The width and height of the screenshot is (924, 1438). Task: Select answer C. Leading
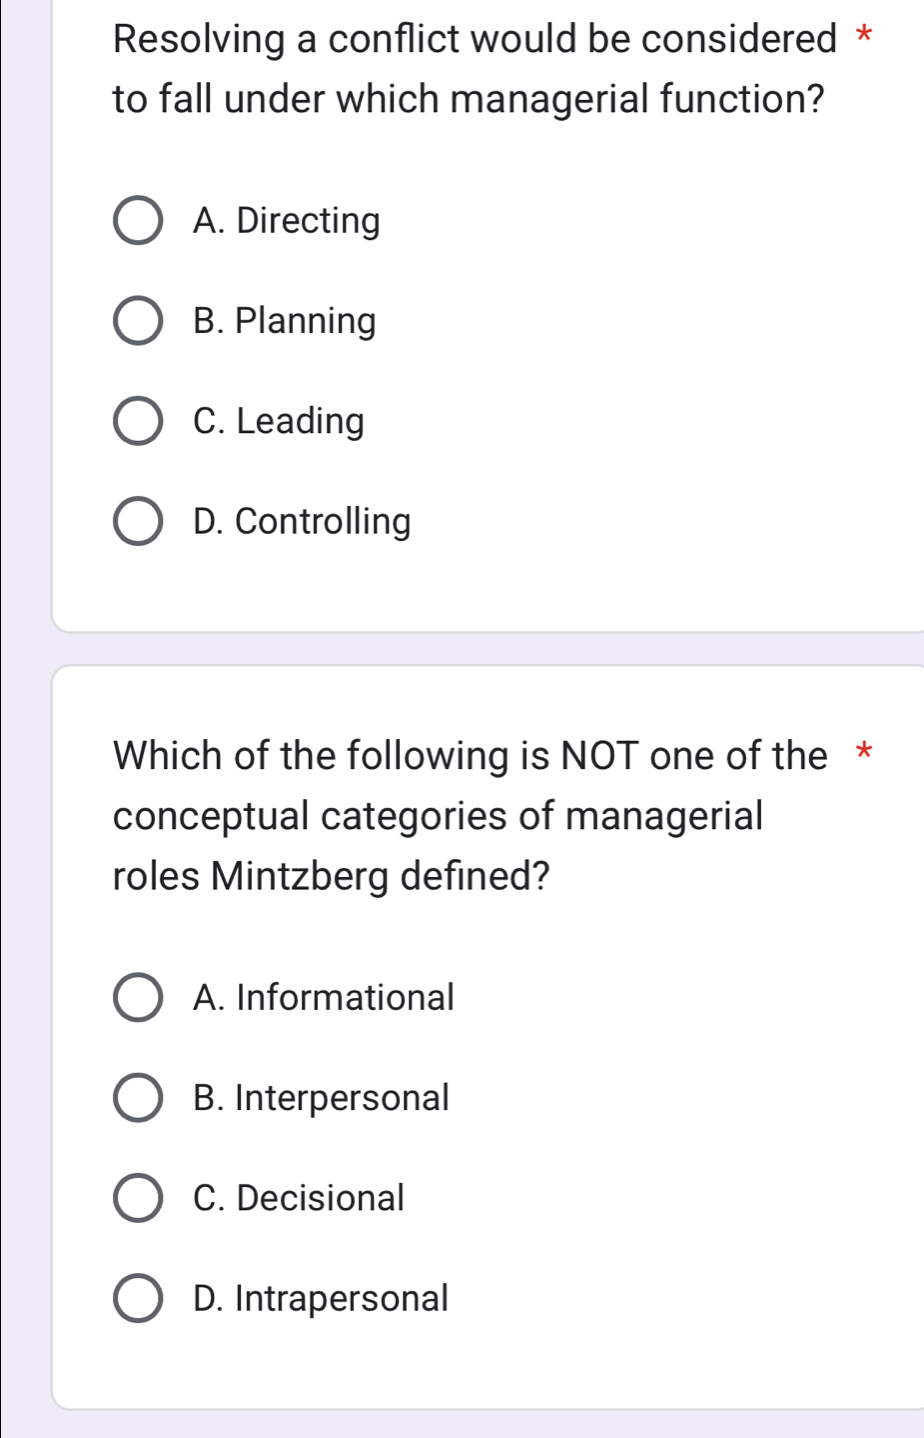[x=138, y=421]
